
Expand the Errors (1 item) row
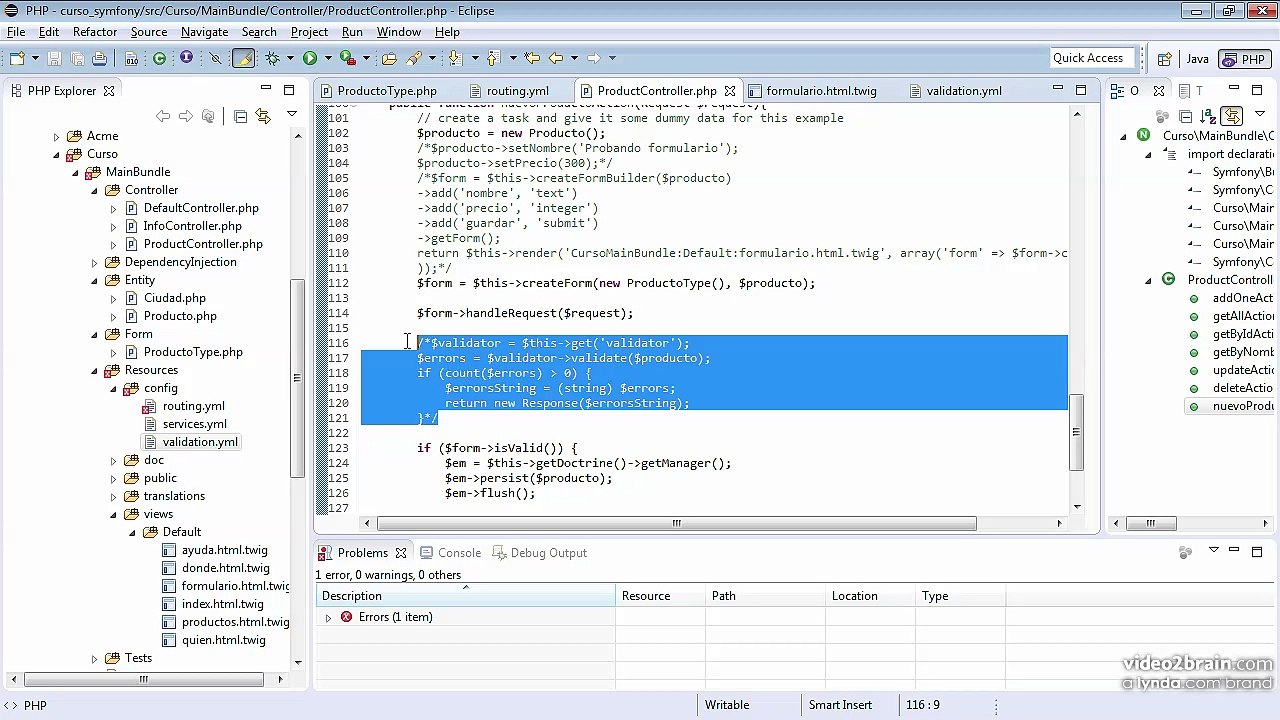pos(328,618)
